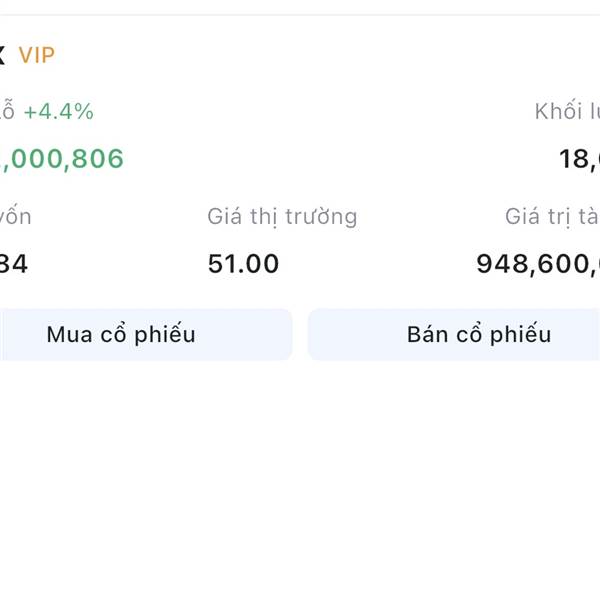Click the Khối lượng label

coord(566,112)
